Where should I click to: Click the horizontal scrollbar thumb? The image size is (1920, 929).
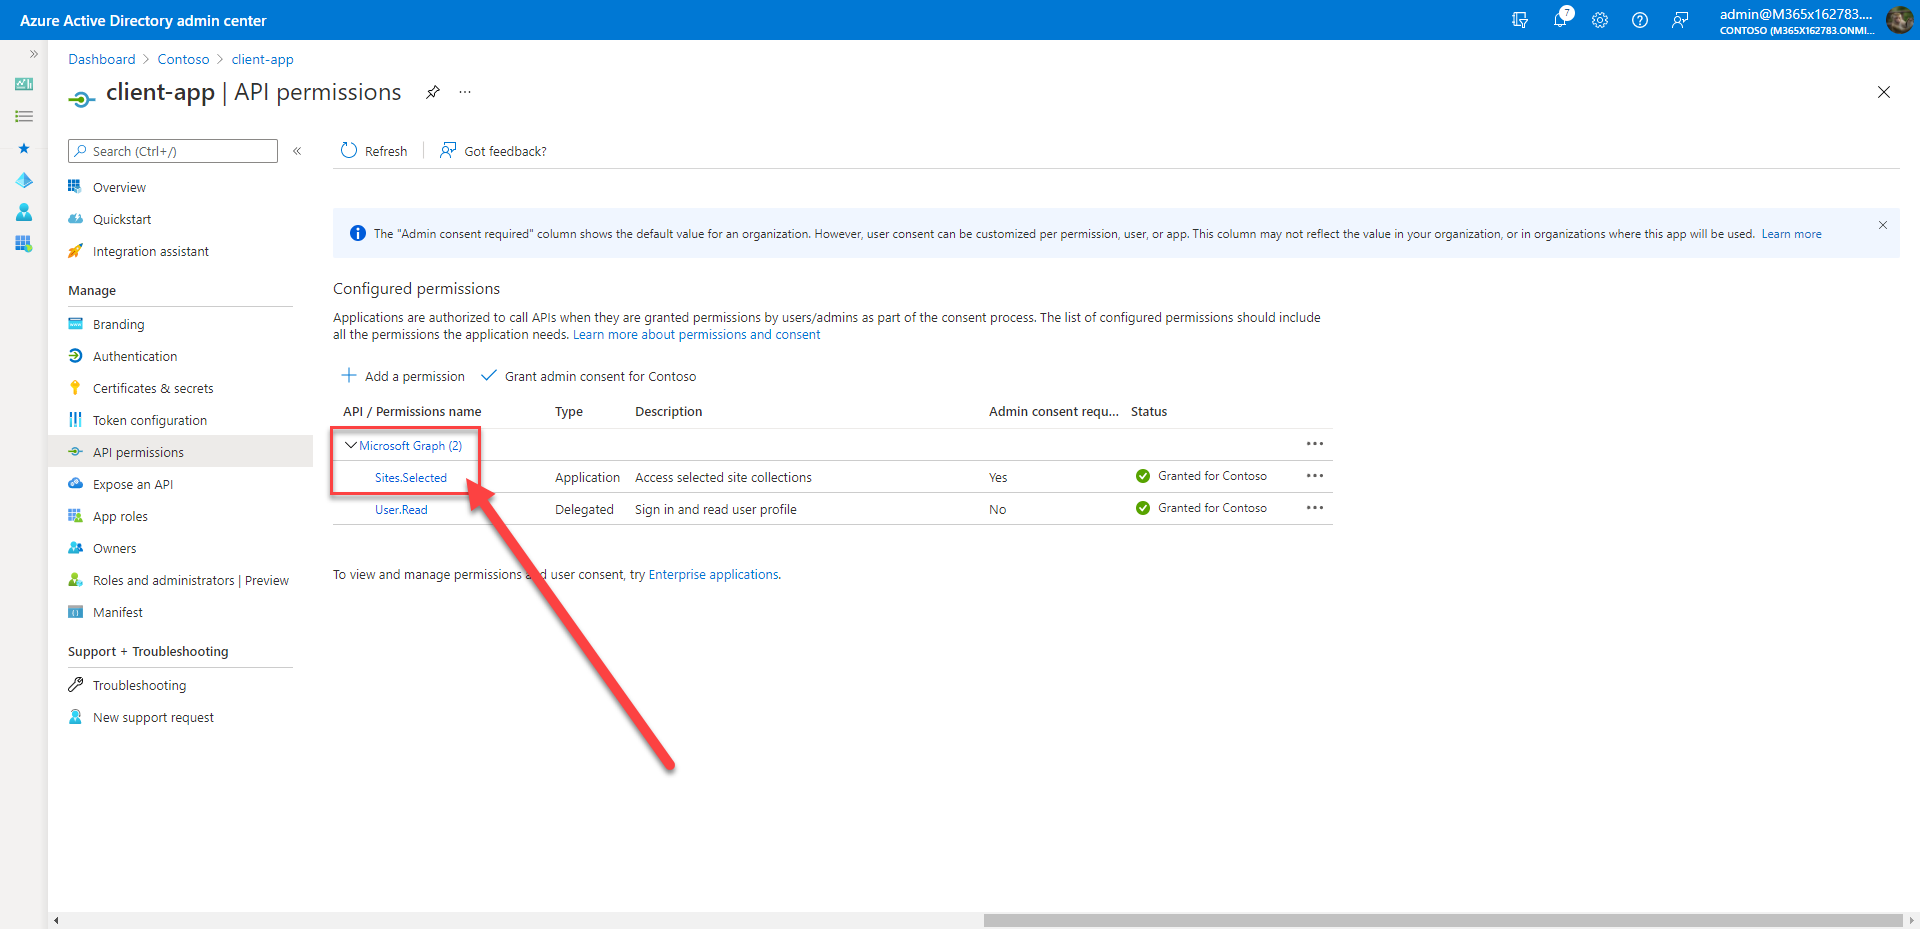(x=1442, y=920)
